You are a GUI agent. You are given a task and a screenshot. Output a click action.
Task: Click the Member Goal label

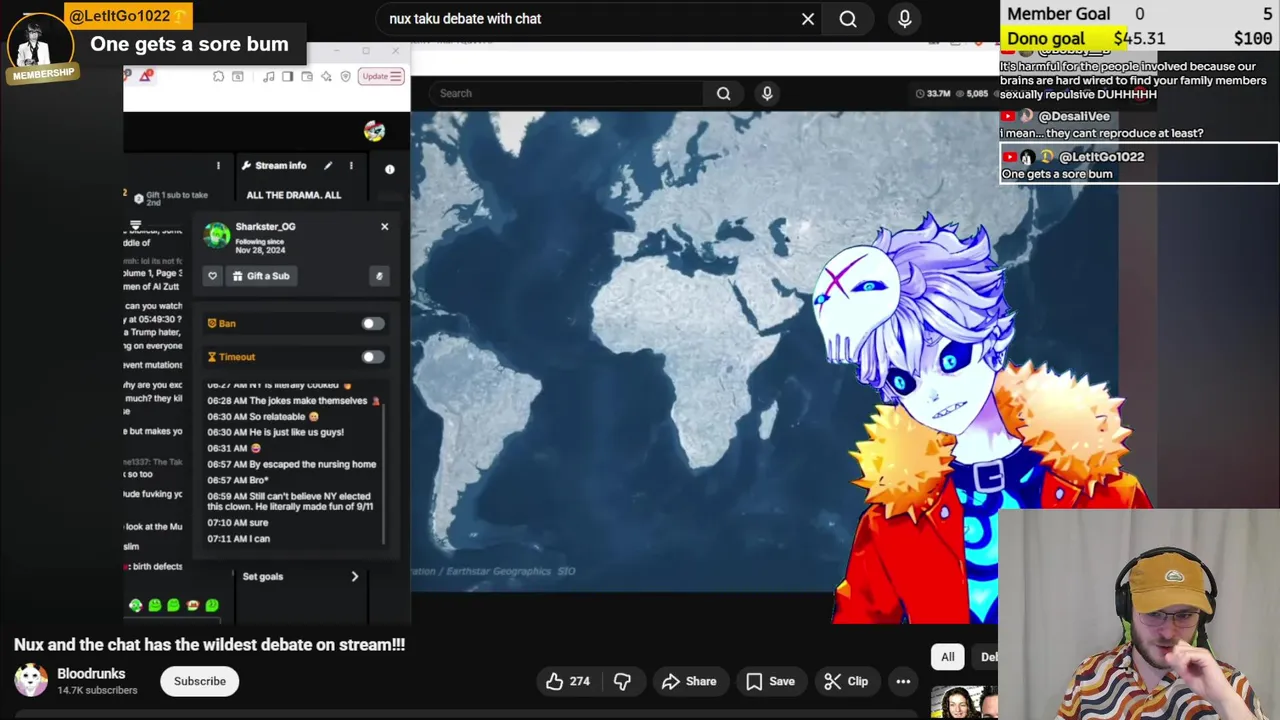[1058, 14]
